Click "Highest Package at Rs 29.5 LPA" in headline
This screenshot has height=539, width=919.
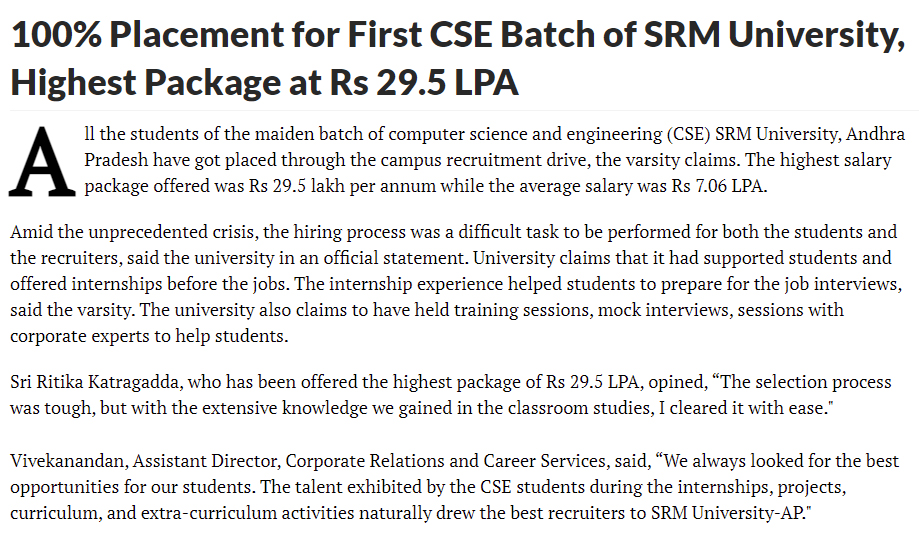265,81
